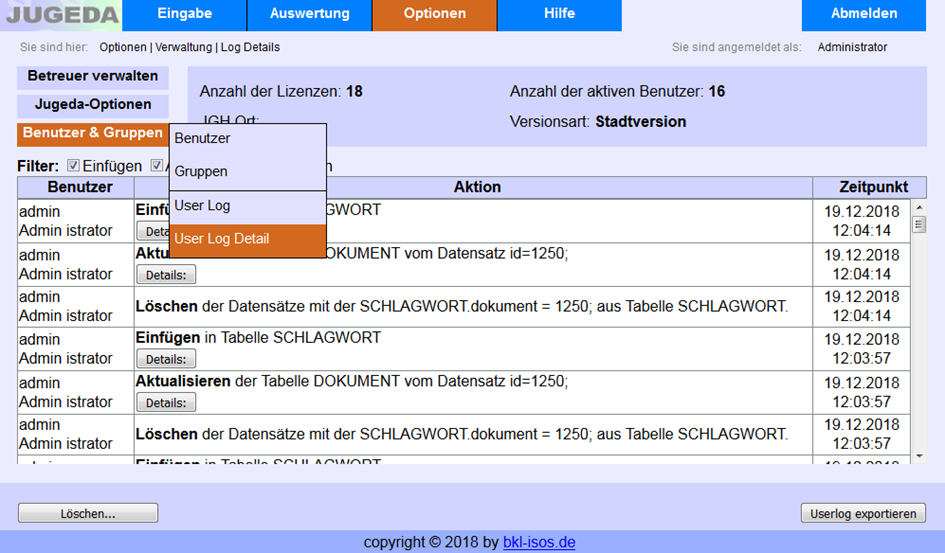Viewport: 945px width, 553px height.
Task: Click scrollbar up arrow in log table
Action: click(919, 206)
